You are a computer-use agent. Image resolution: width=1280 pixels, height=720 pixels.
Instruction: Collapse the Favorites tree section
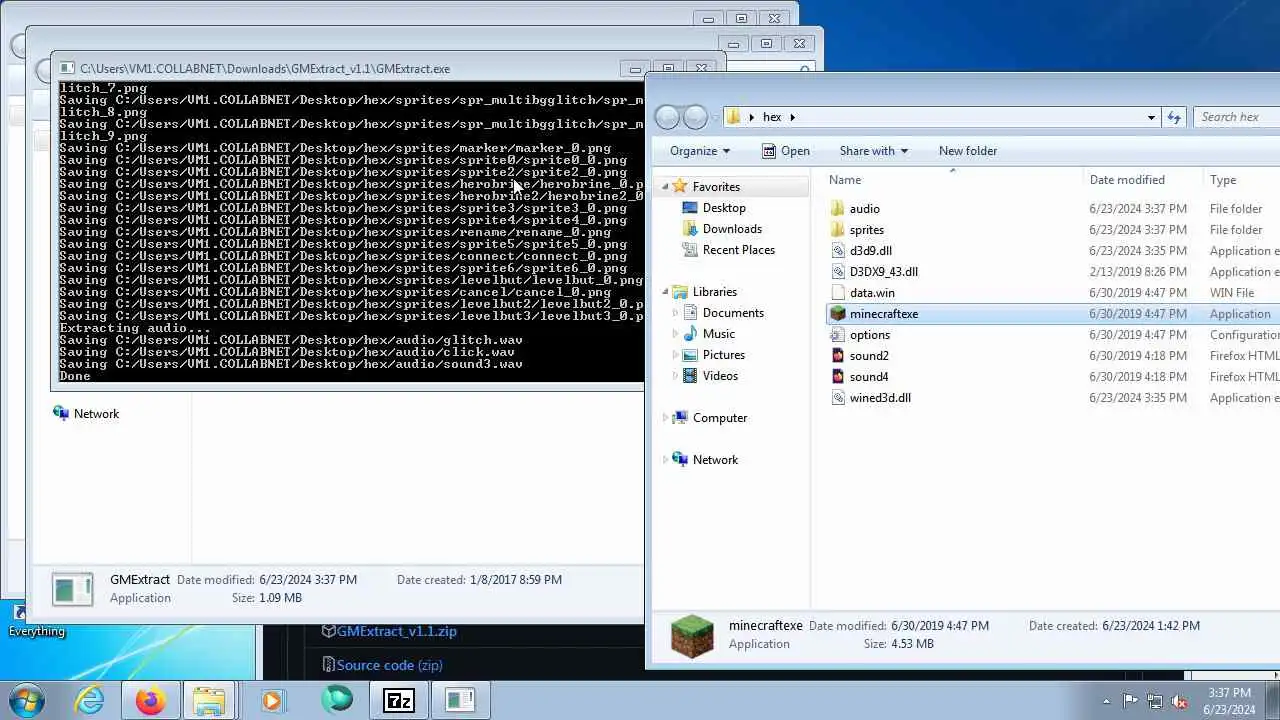(665, 187)
